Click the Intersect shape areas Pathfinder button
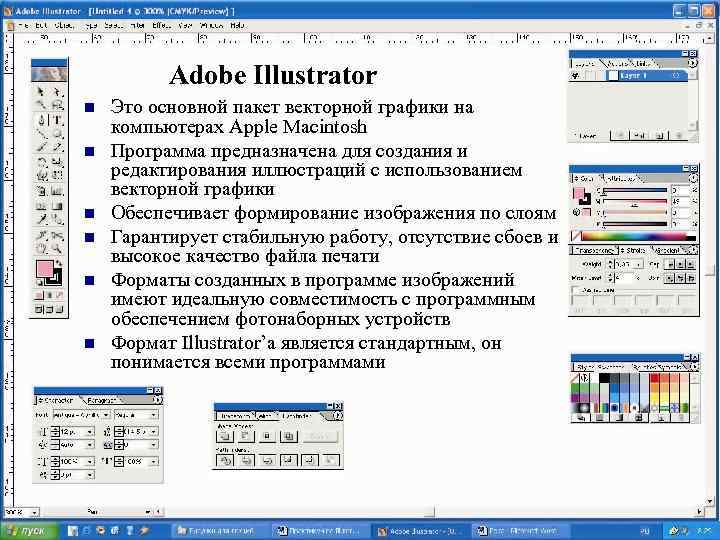Viewport: 720px width, 540px height. 267,436
